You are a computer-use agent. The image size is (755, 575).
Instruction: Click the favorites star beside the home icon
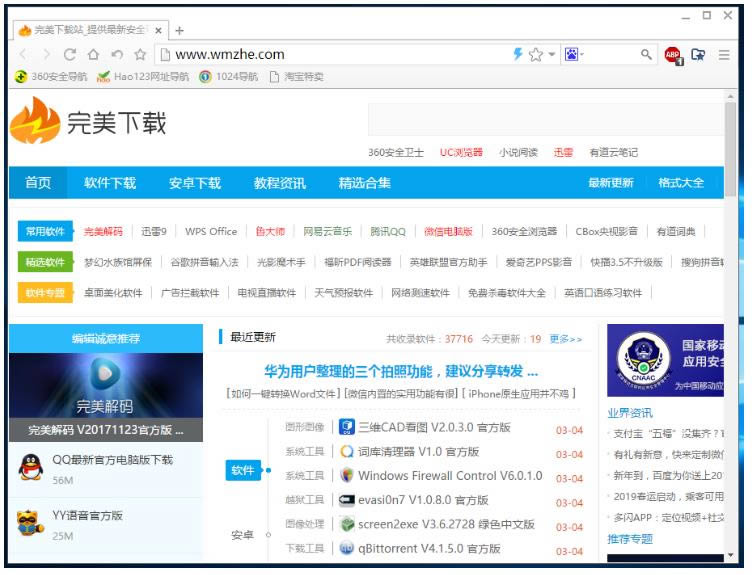point(140,55)
